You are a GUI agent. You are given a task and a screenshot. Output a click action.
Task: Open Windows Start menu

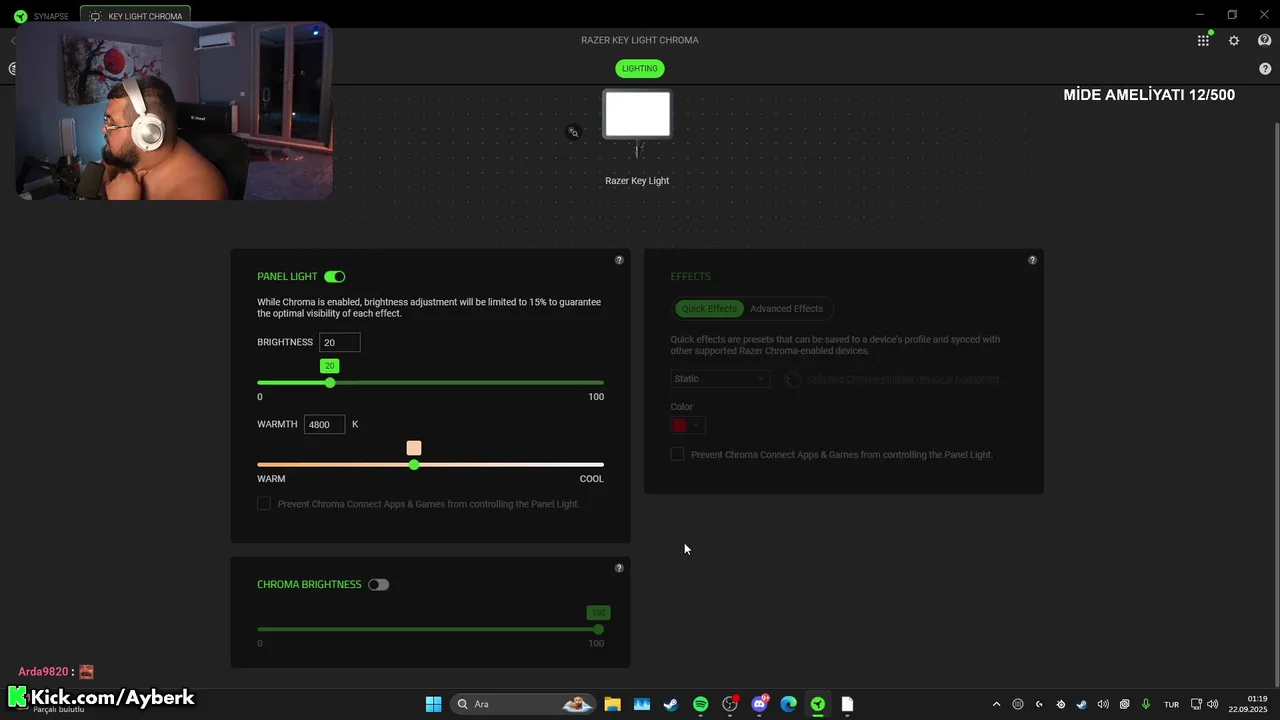coord(433,704)
